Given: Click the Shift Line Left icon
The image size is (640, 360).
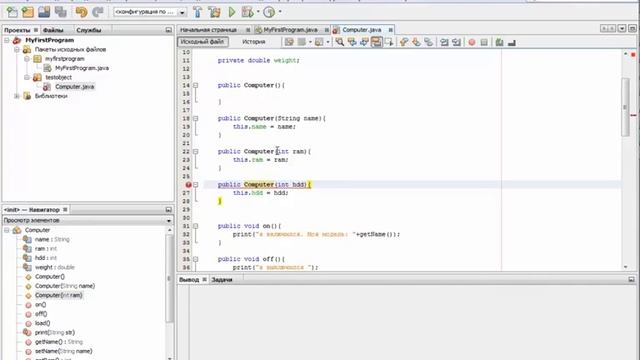Looking at the screenshot, I should [444, 42].
